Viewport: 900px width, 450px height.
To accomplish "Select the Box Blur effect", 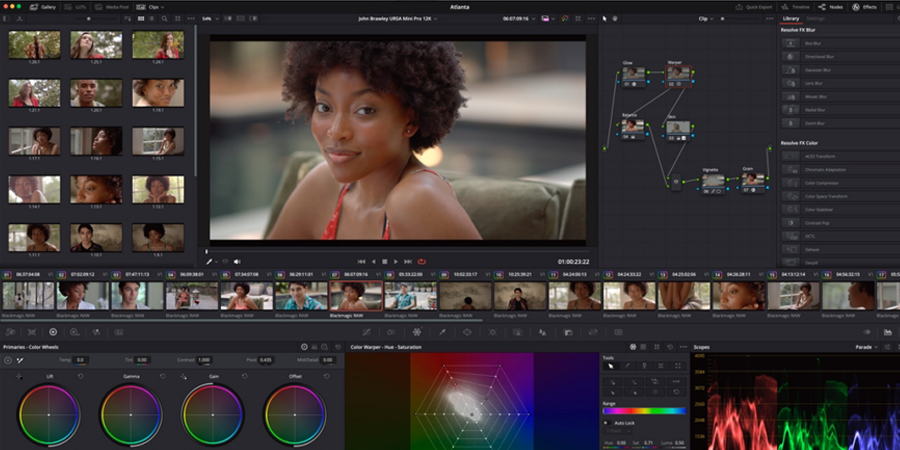I will [x=840, y=43].
